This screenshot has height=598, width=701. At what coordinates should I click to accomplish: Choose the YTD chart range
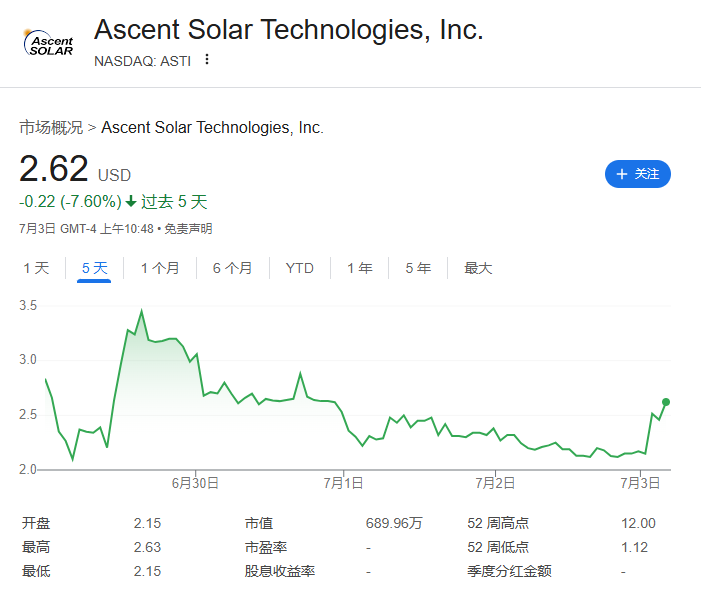(300, 268)
